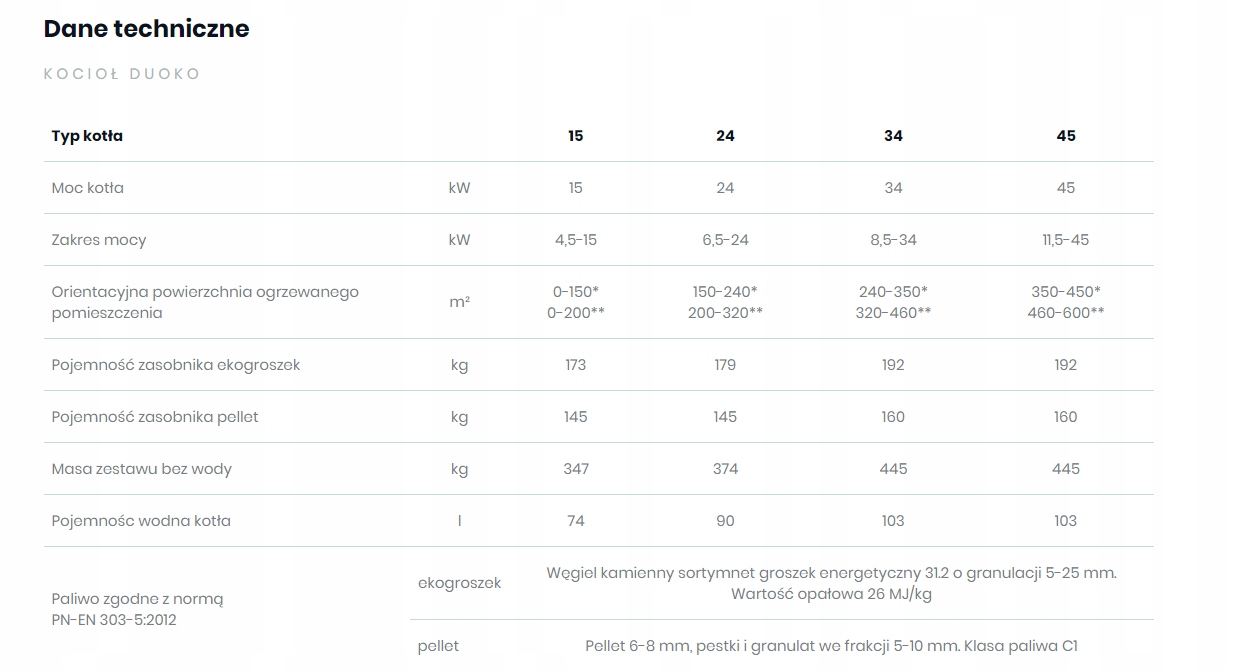The image size is (1258, 671).
Task: Click 'Paliwo zgodne z normą' label
Action: coord(138,599)
